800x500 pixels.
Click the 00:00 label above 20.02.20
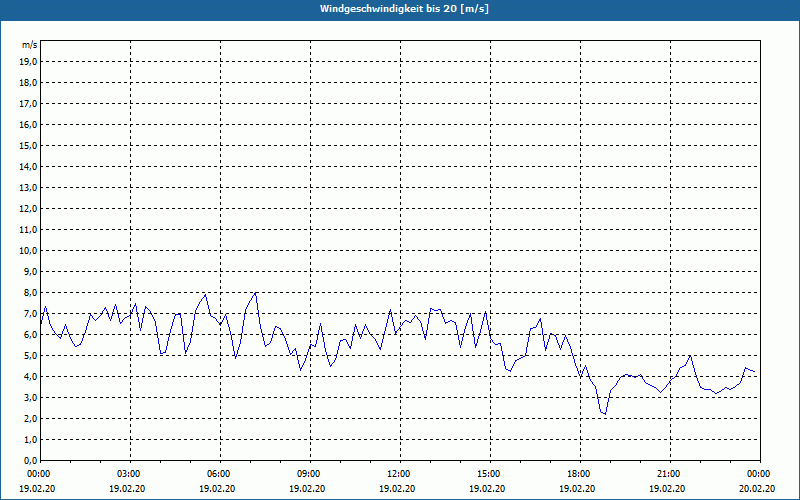(760, 474)
